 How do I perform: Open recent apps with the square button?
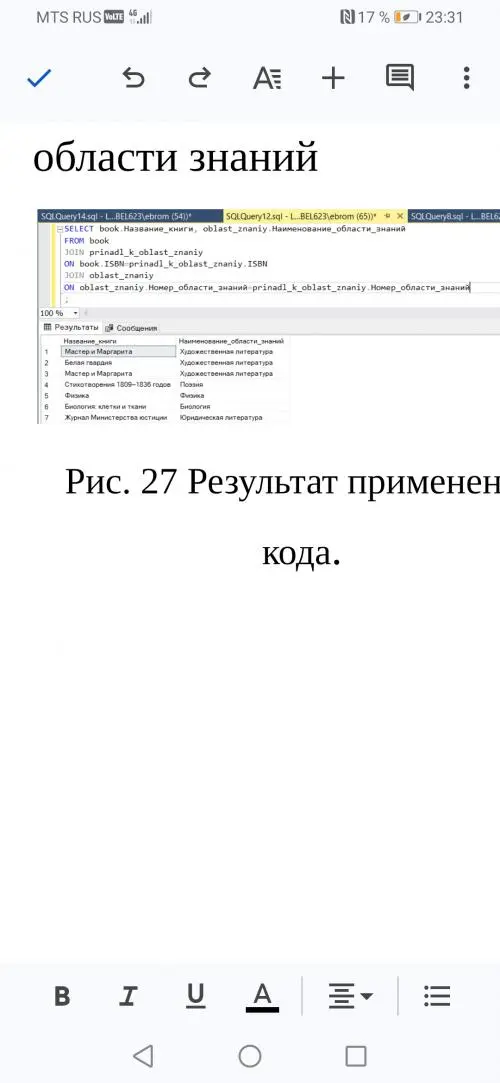(x=356, y=1056)
